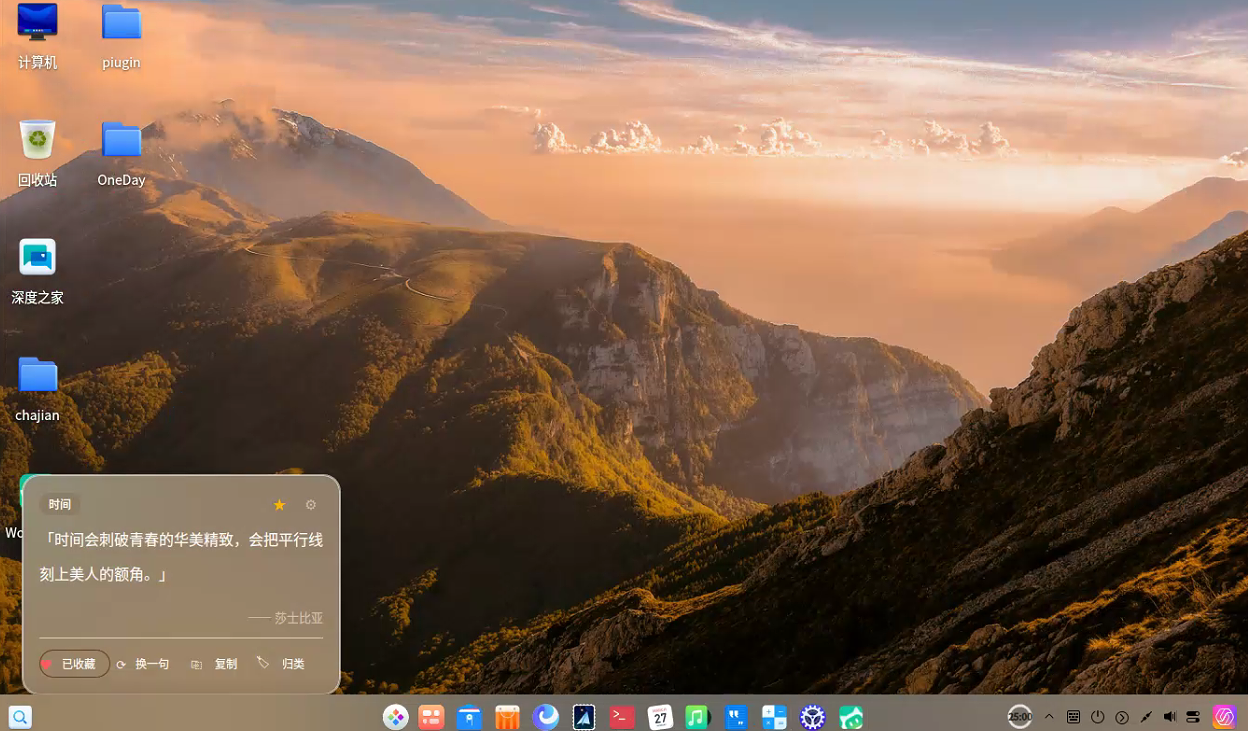Open the blue quotation-mark app in dock
This screenshot has width=1248, height=731.
point(736,717)
